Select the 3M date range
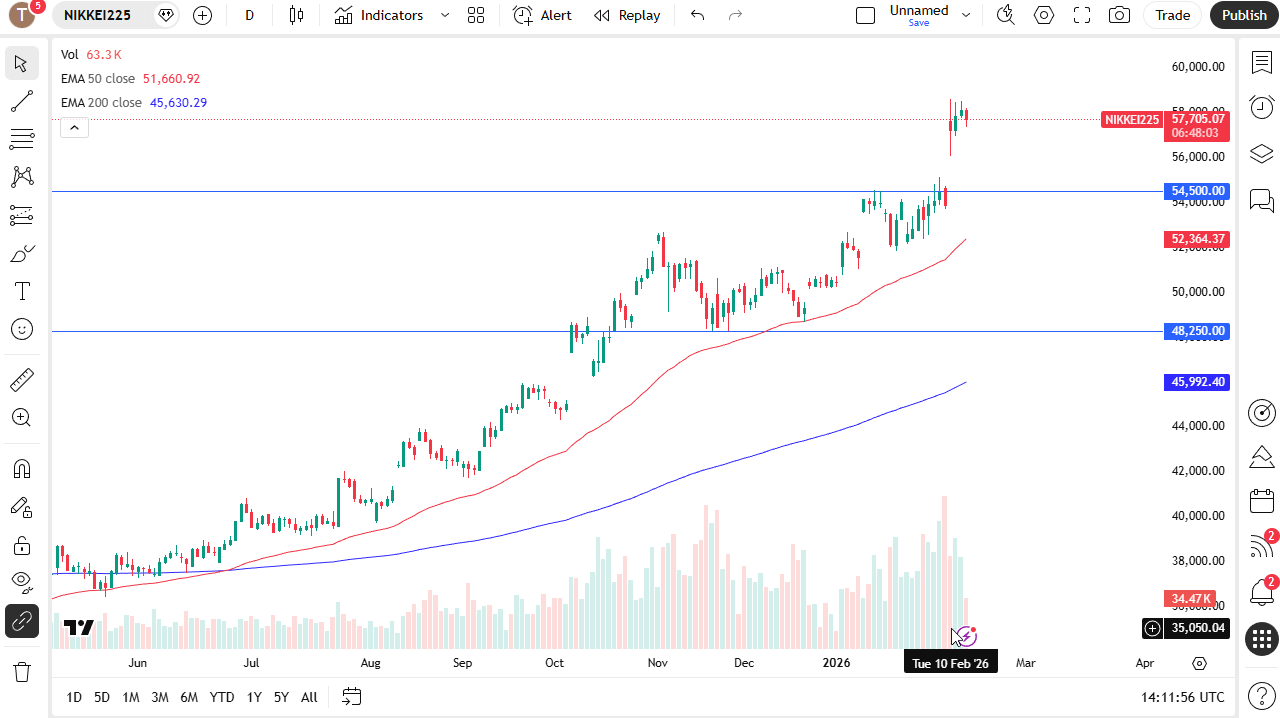This screenshot has width=1280, height=718. [160, 697]
